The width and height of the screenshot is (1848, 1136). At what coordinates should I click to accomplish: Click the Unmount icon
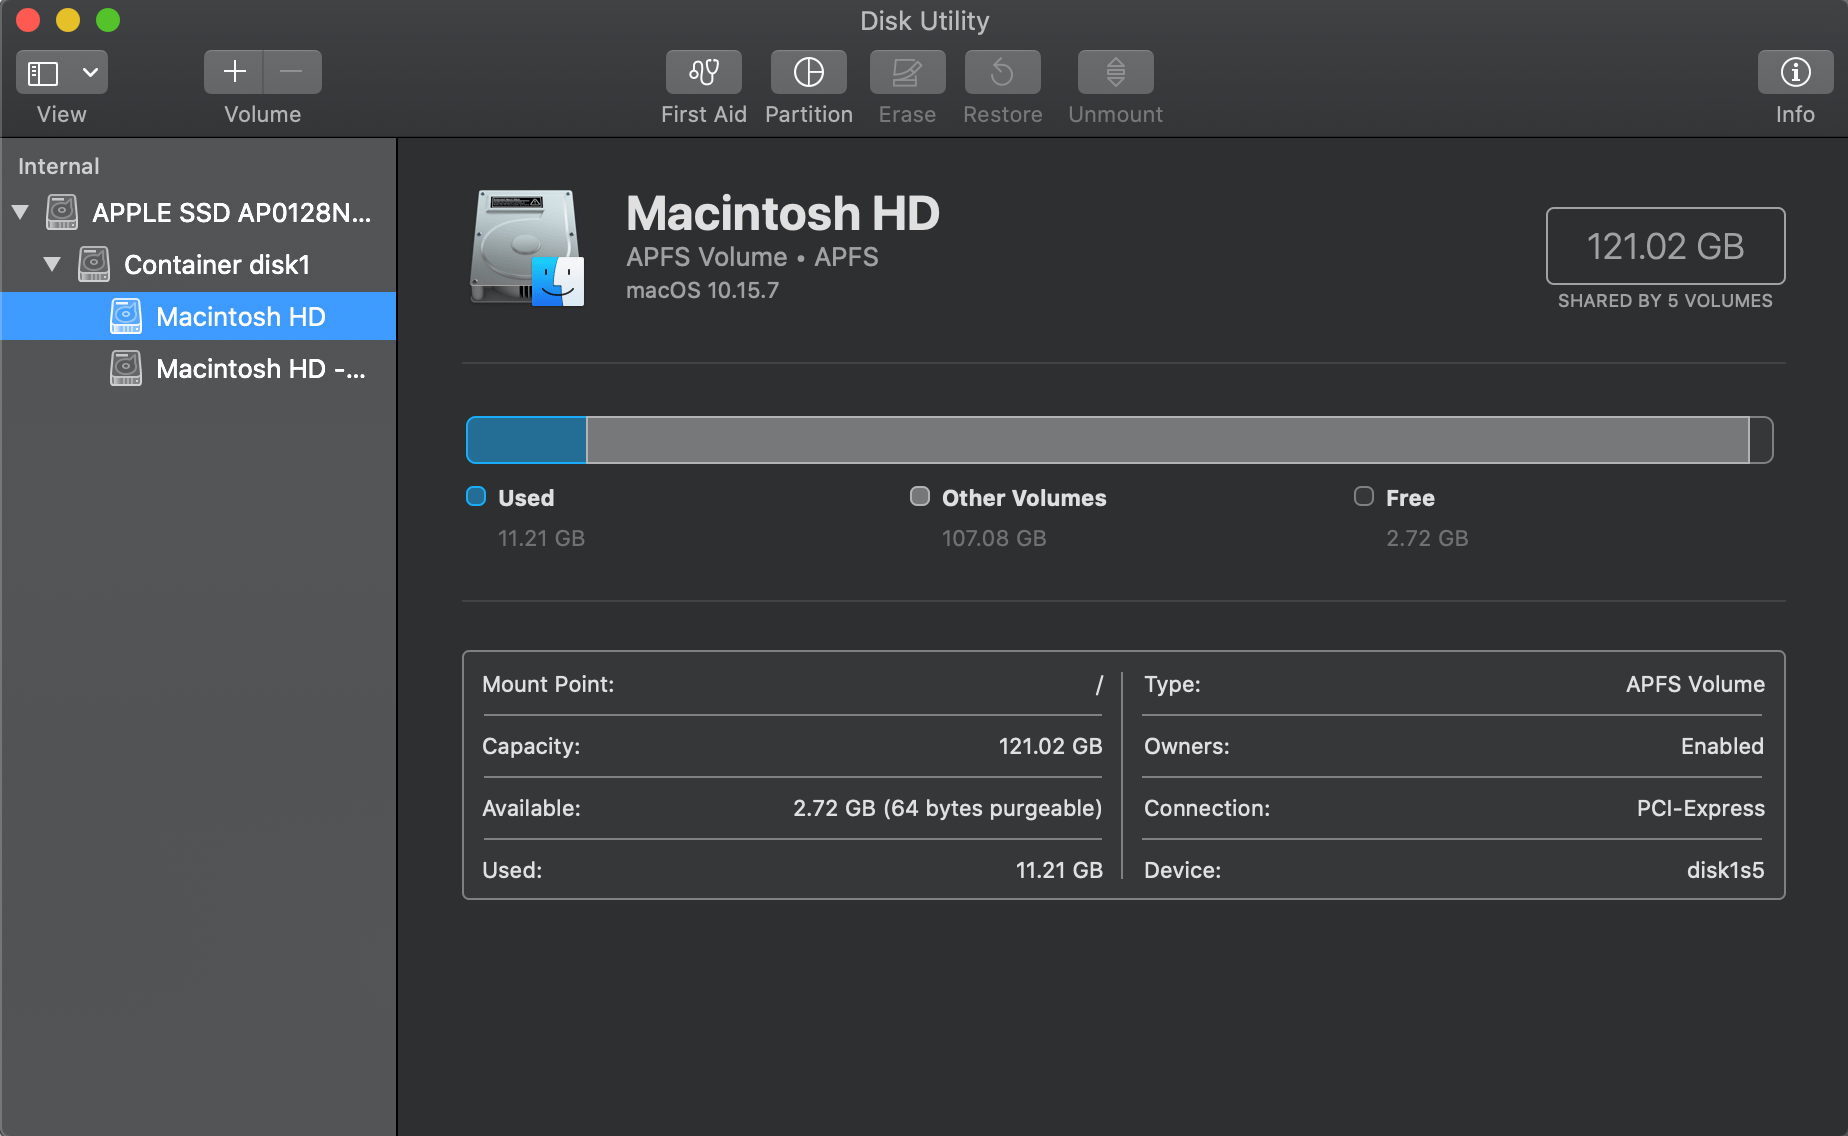pyautogui.click(x=1114, y=71)
